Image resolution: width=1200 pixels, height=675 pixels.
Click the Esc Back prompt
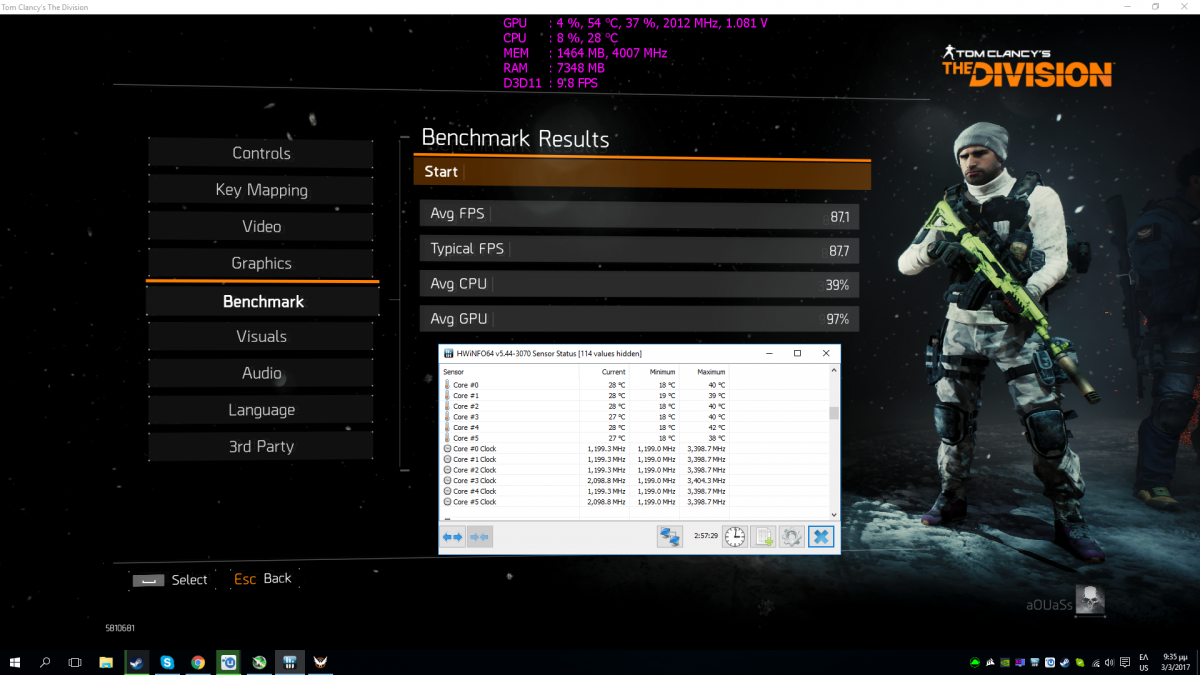263,578
